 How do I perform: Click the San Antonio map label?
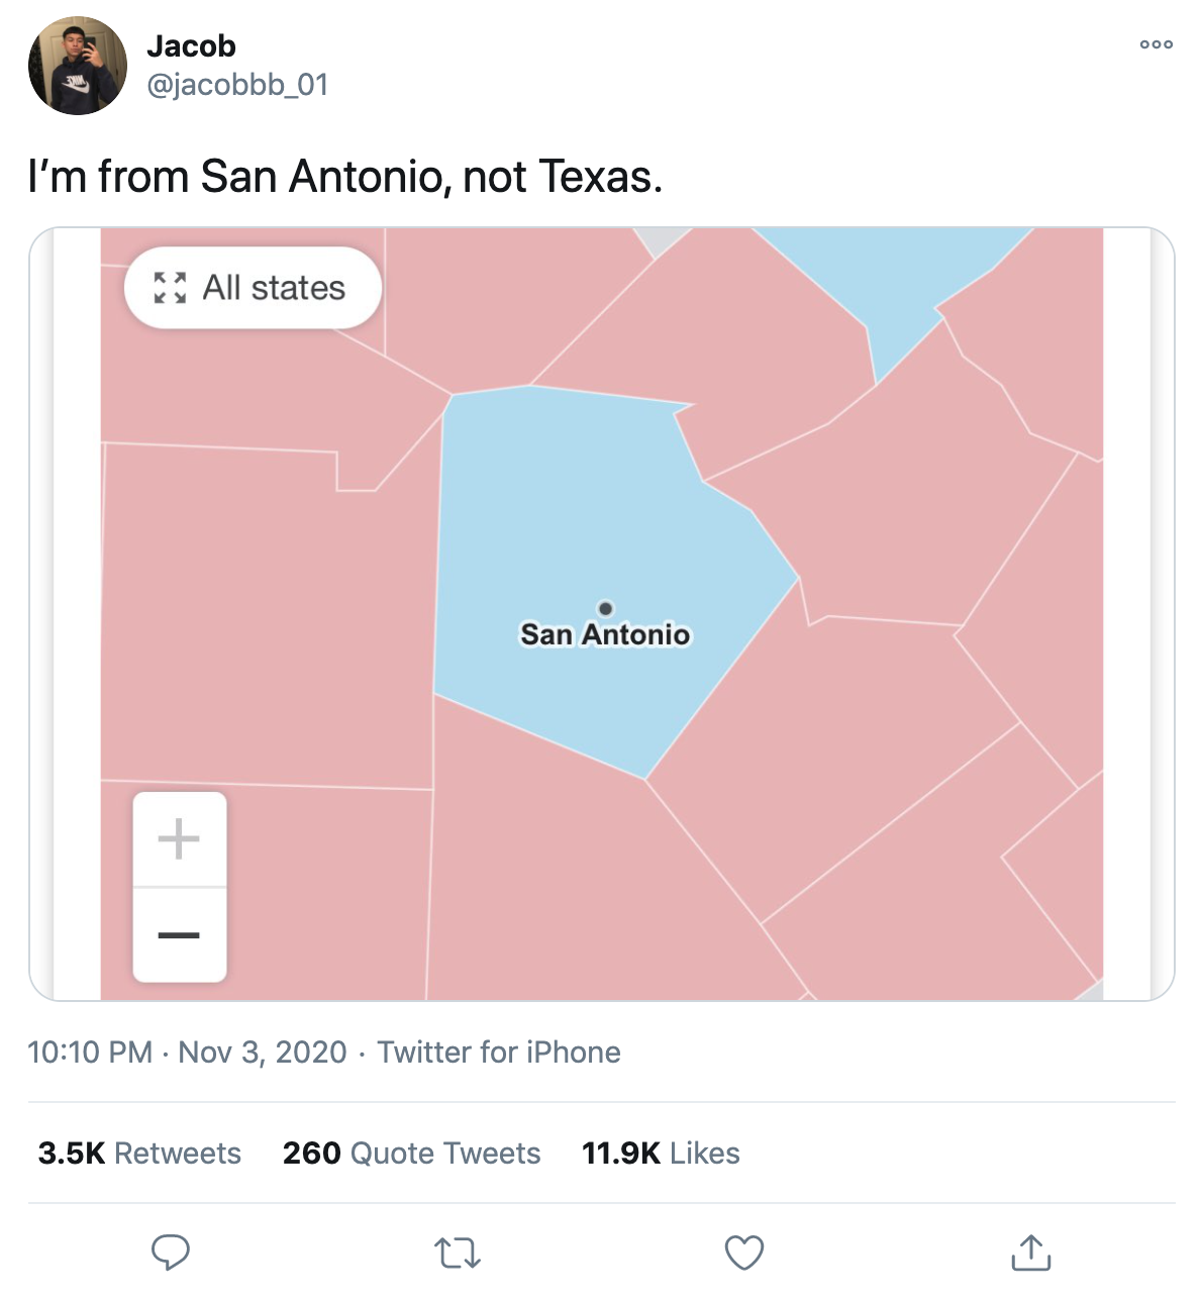605,634
